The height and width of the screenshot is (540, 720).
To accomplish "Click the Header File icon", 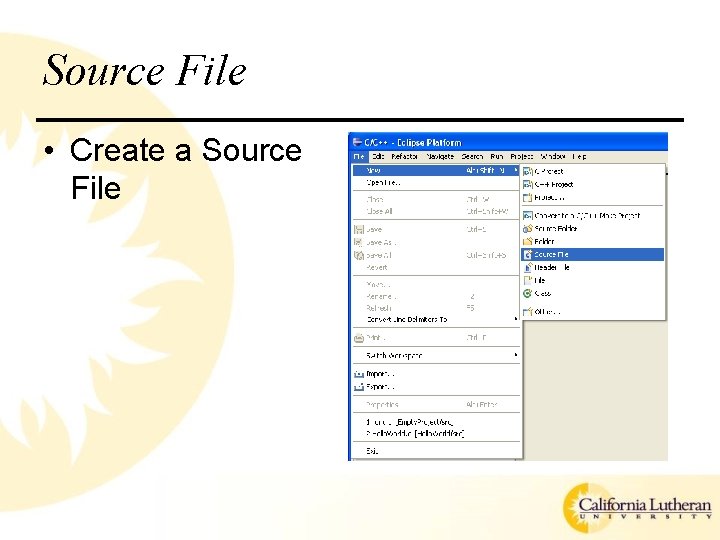I will click(528, 267).
